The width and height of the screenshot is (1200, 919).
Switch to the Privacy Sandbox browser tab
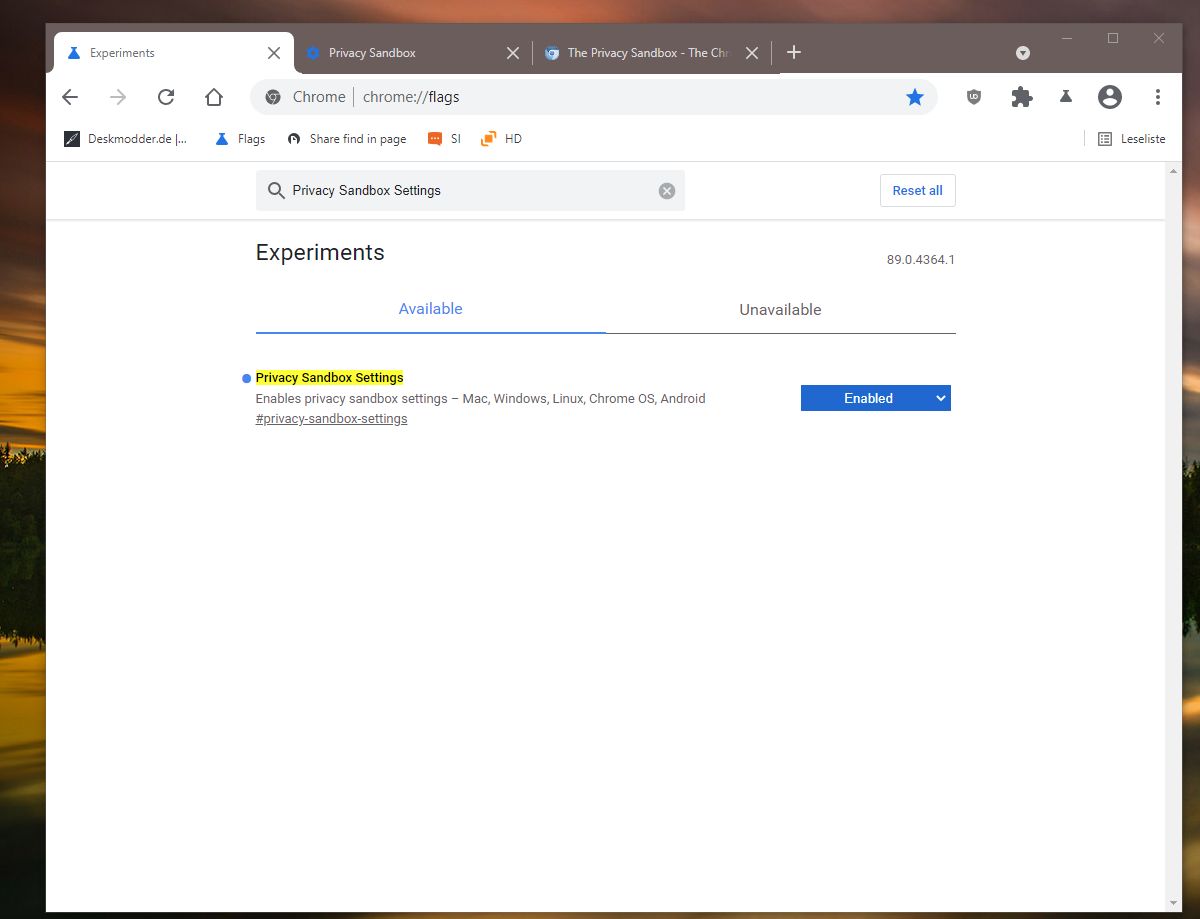point(400,53)
